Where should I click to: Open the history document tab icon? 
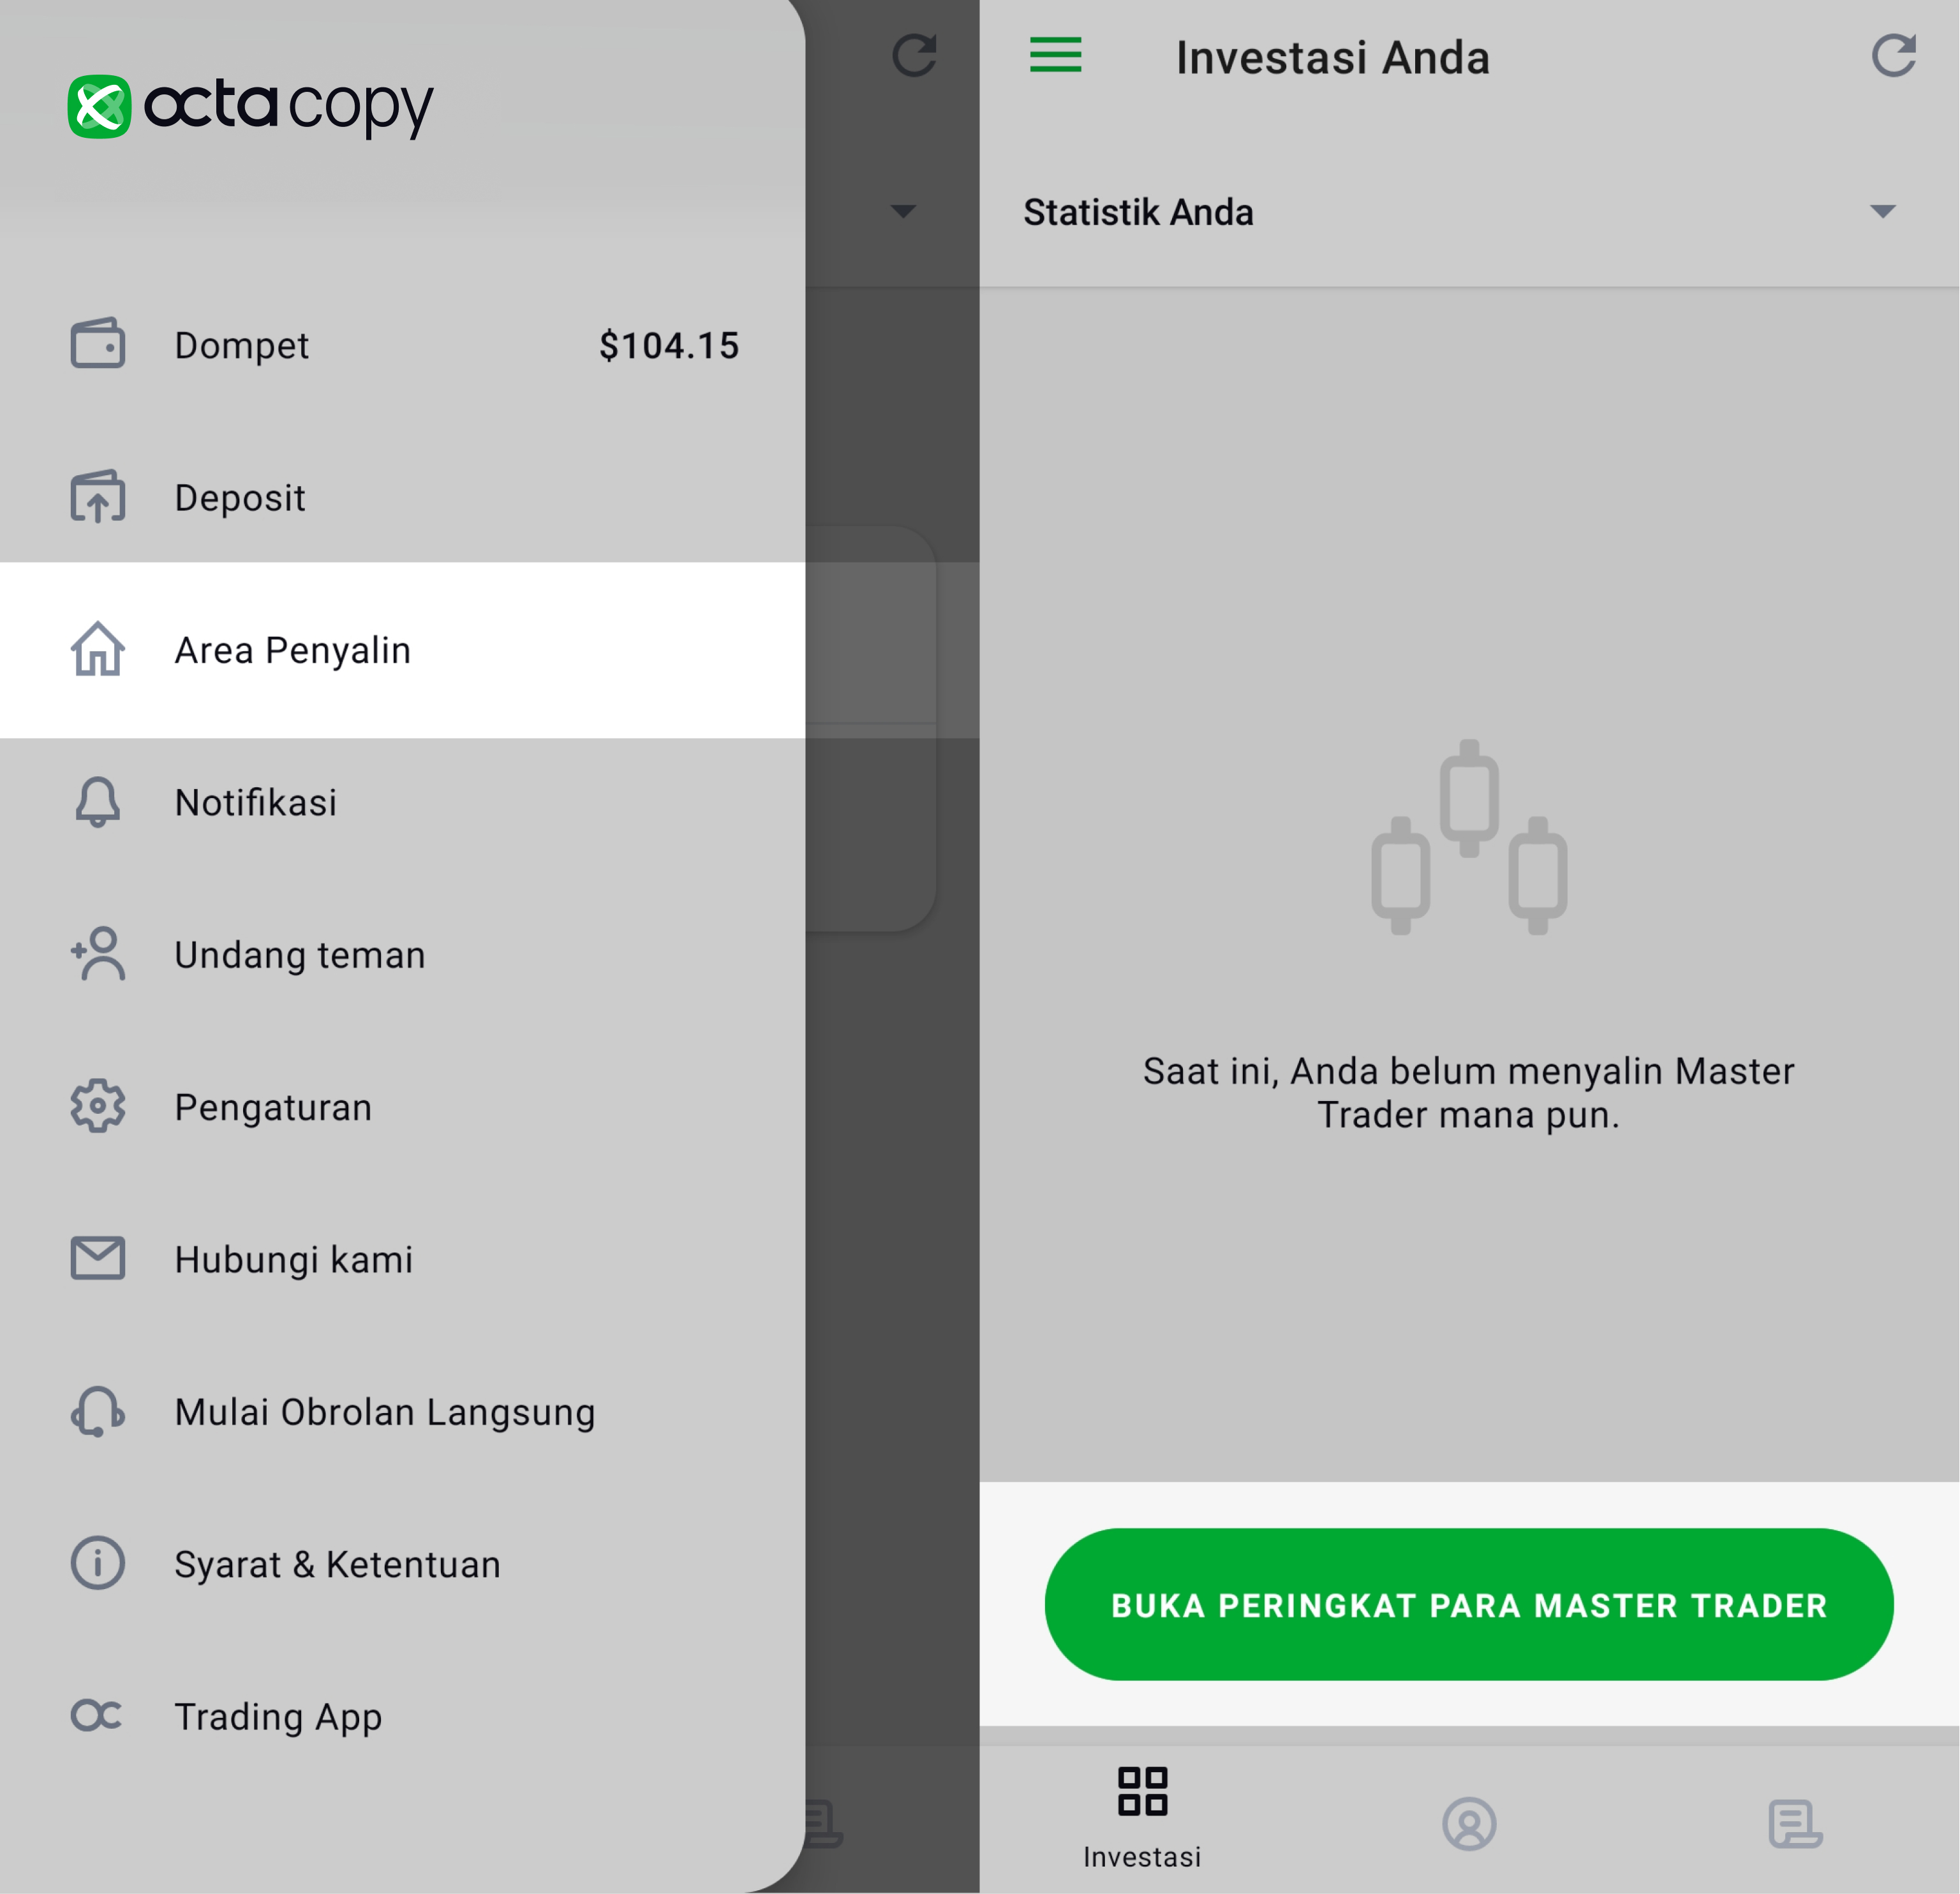tap(1795, 1824)
